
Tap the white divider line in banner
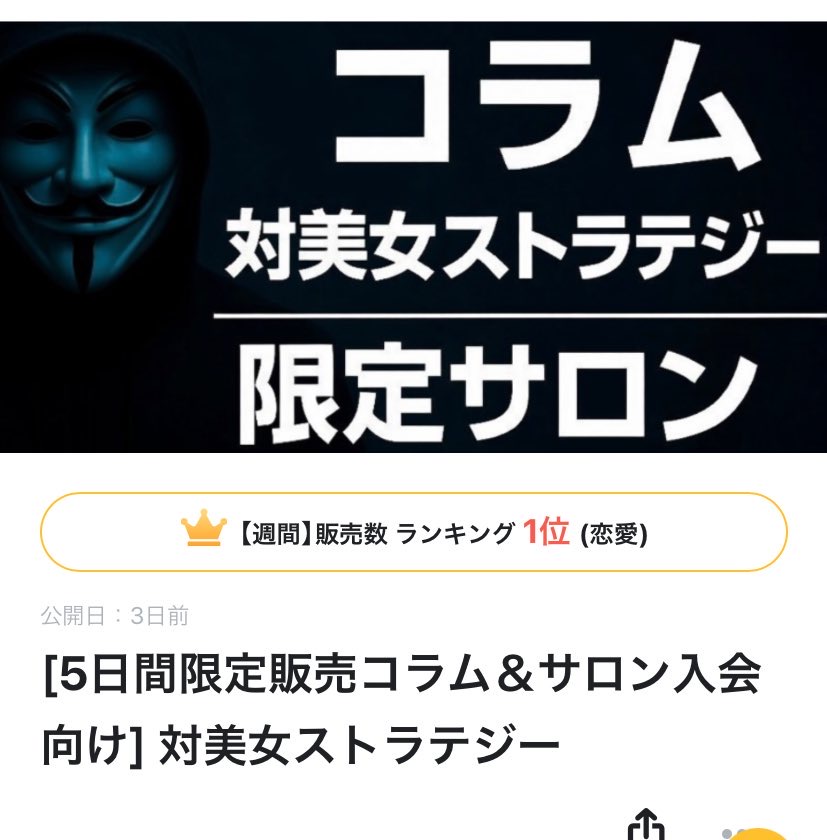520,317
